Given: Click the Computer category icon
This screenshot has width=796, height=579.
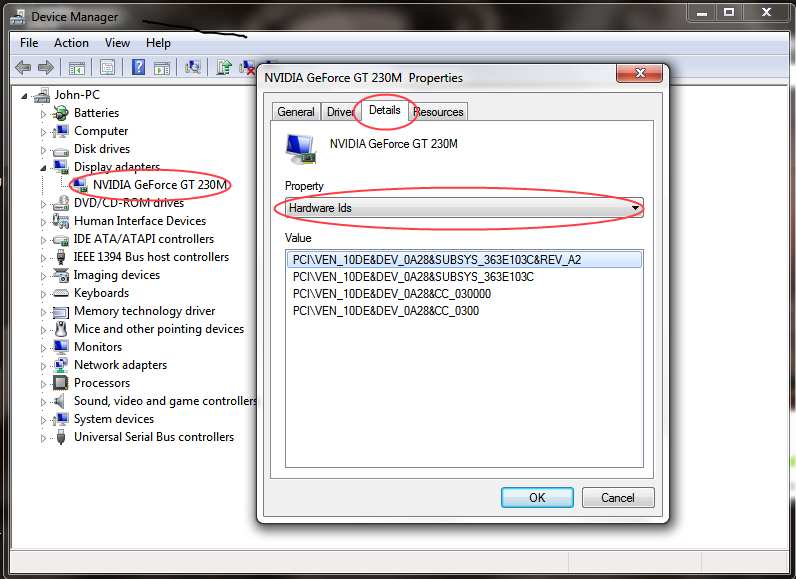Looking at the screenshot, I should (x=60, y=131).
